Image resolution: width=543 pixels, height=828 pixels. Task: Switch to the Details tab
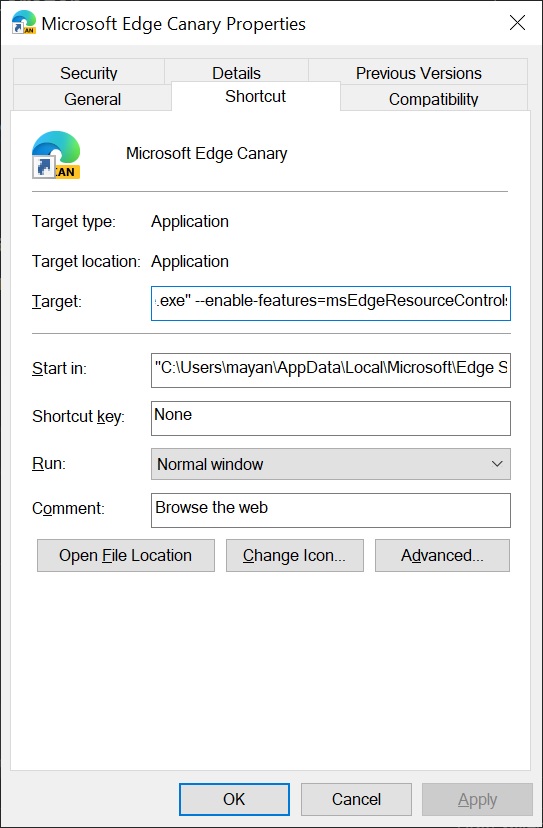(x=236, y=73)
